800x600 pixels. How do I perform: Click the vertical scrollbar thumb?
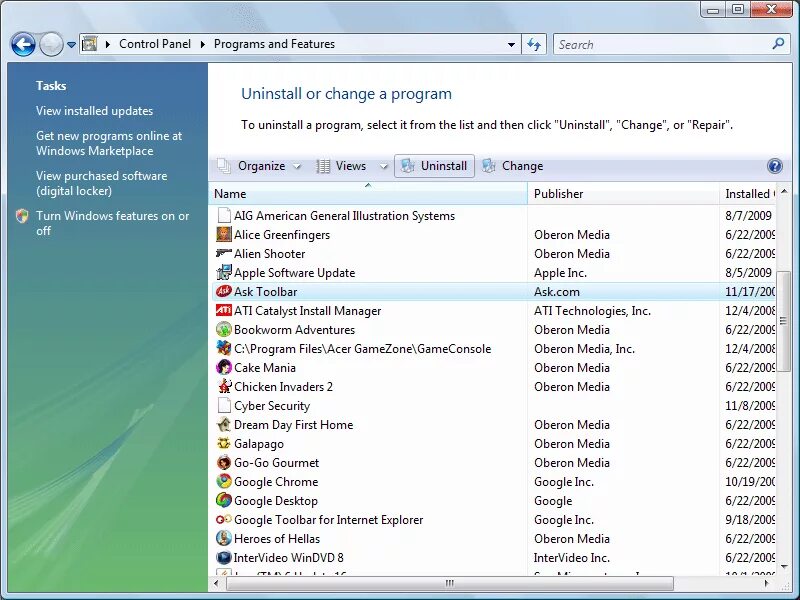[x=783, y=320]
